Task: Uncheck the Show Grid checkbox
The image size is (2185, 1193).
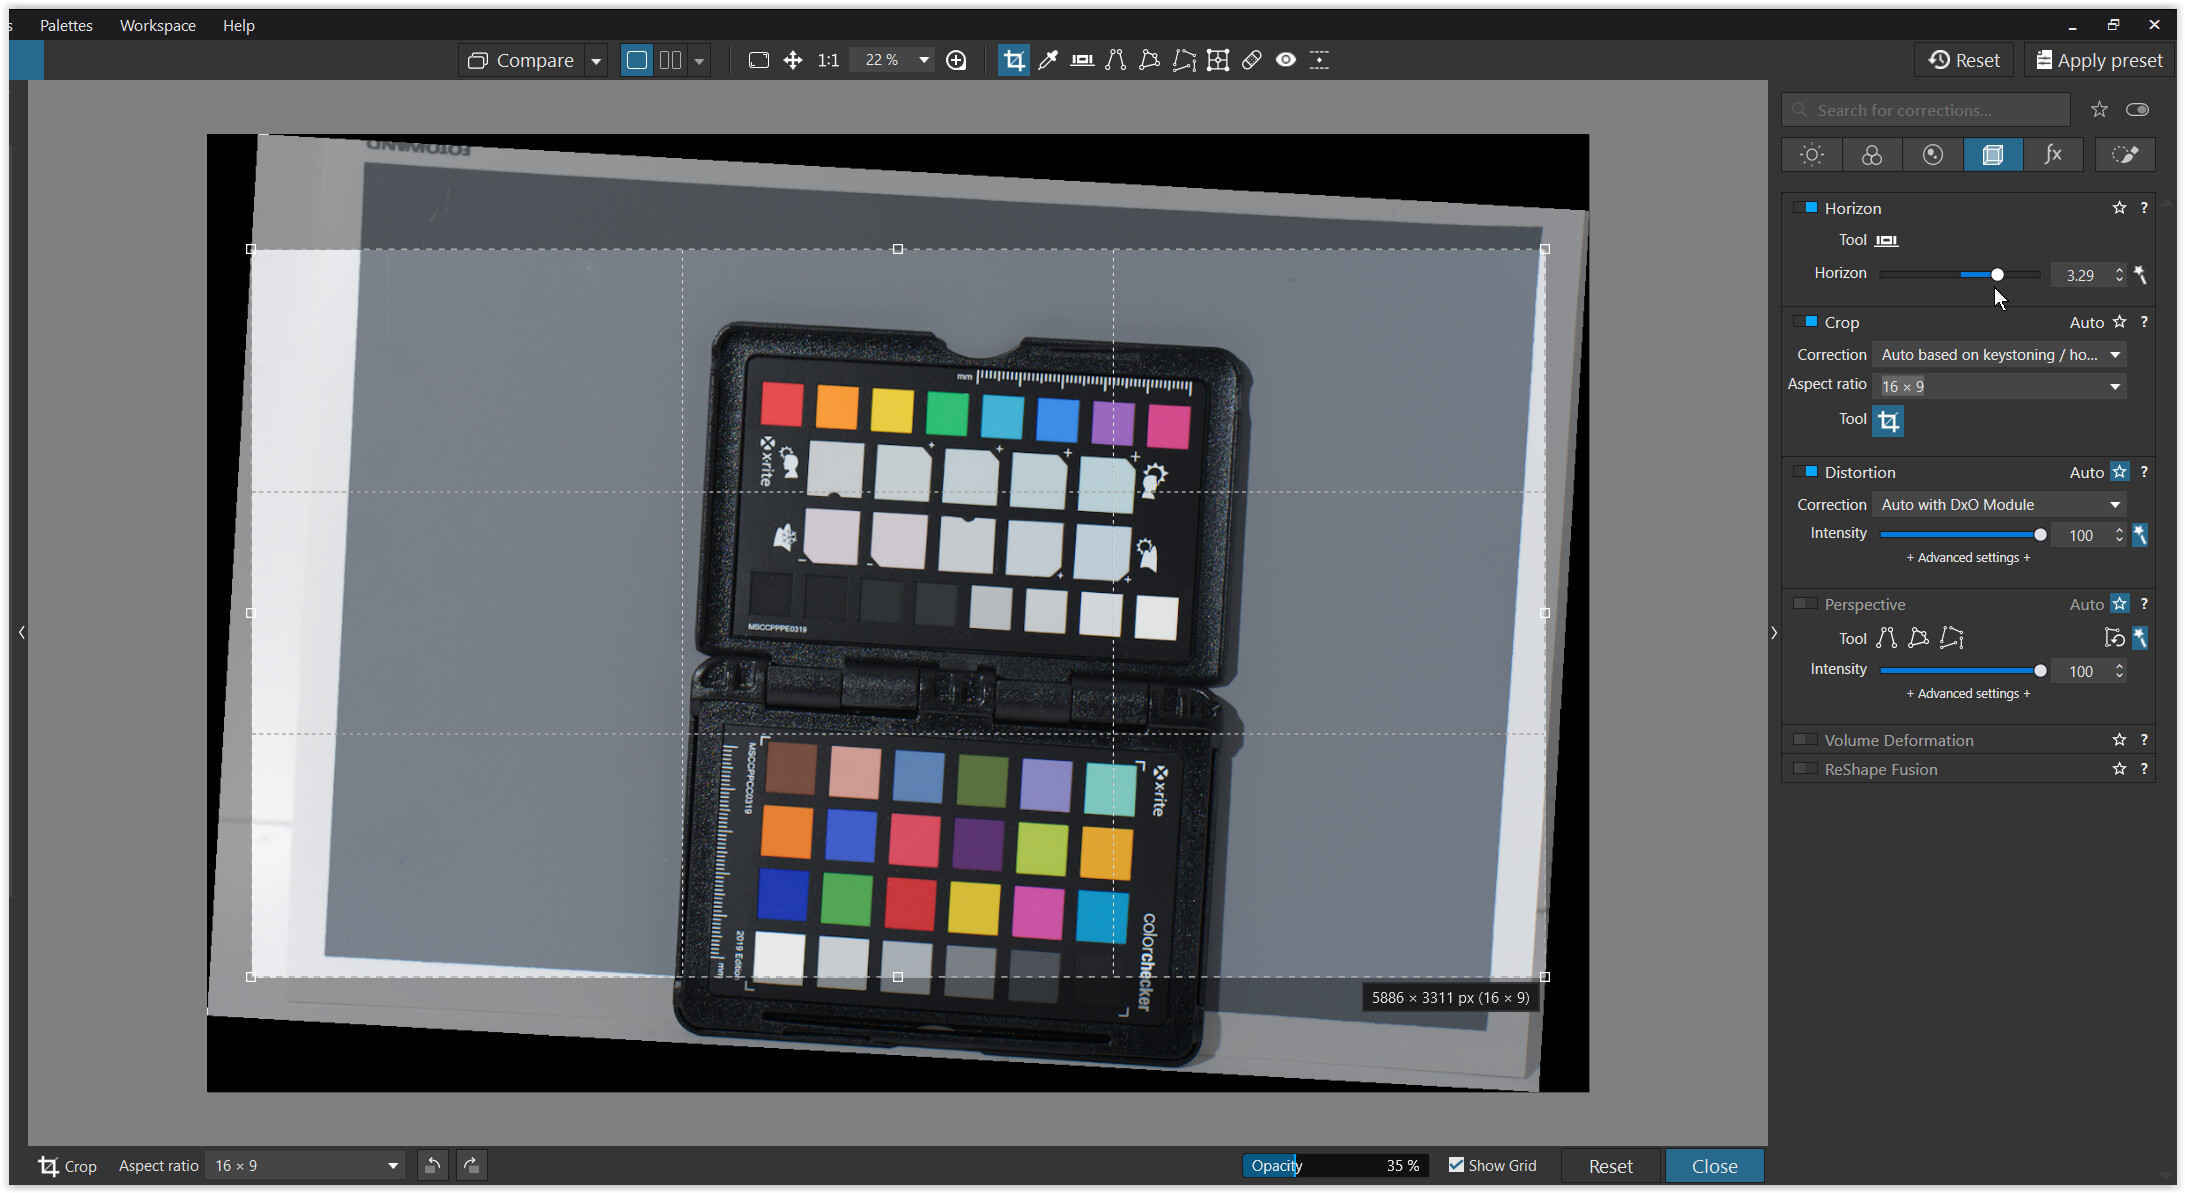Action: point(1456,1165)
